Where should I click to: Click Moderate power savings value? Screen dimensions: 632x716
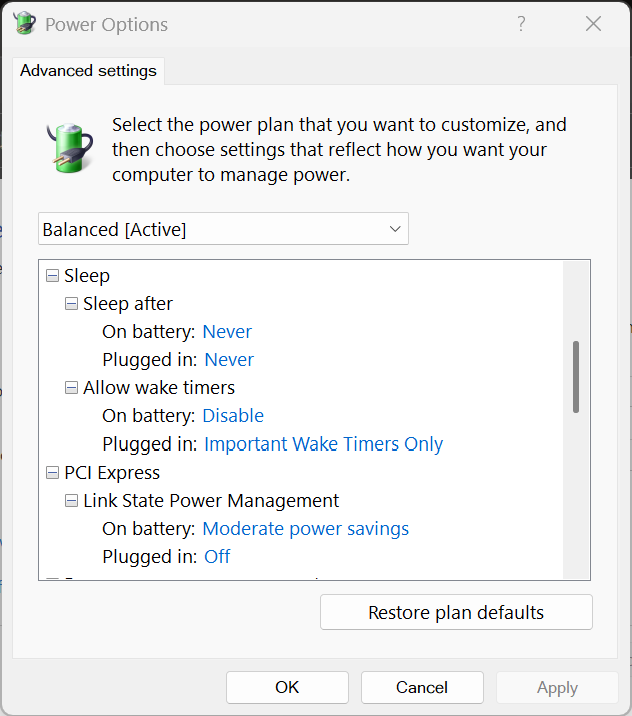coord(305,528)
